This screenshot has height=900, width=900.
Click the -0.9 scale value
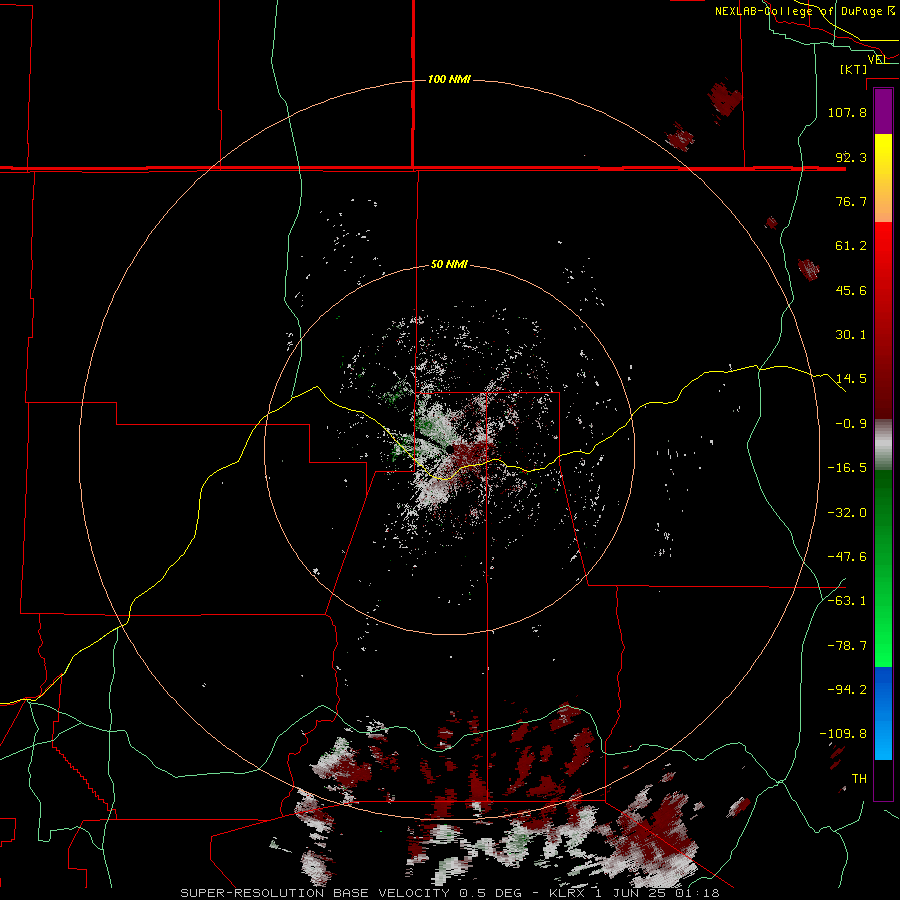point(851,424)
